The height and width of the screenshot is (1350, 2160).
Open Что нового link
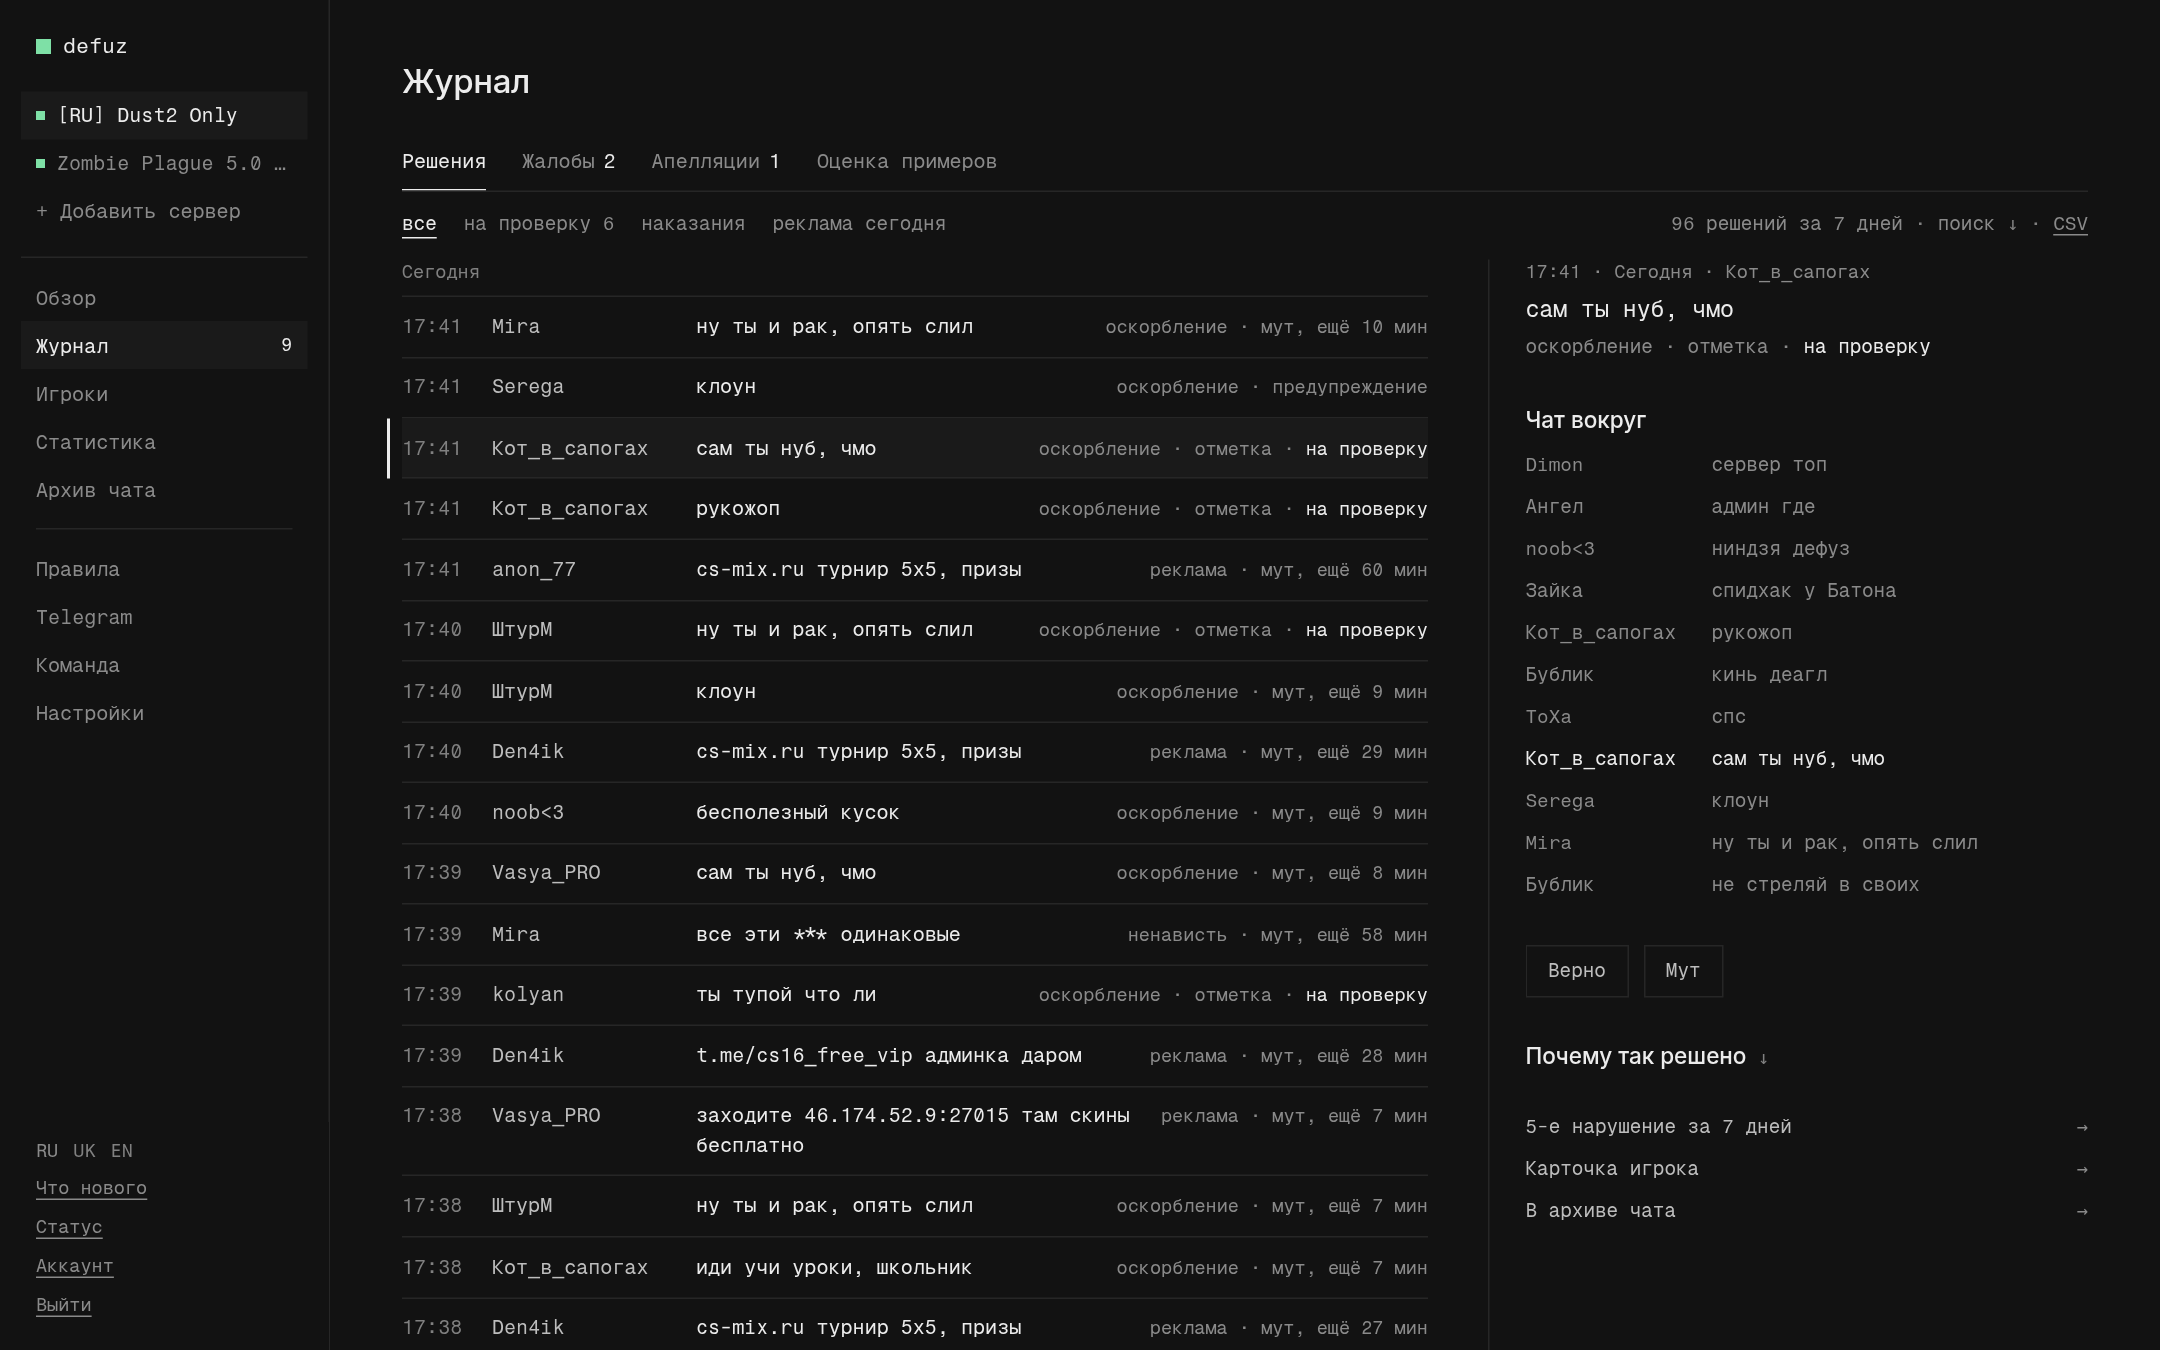tap(91, 1188)
